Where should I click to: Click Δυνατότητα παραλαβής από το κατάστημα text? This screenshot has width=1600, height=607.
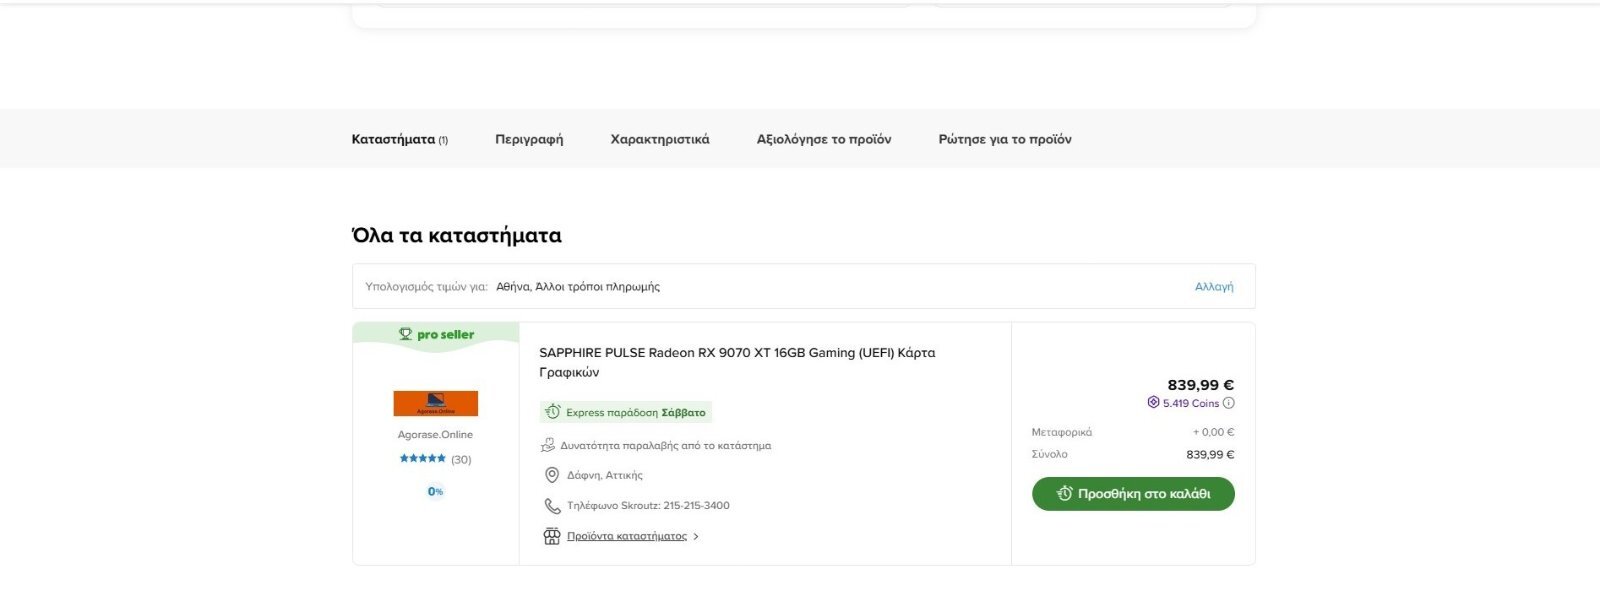666,446
